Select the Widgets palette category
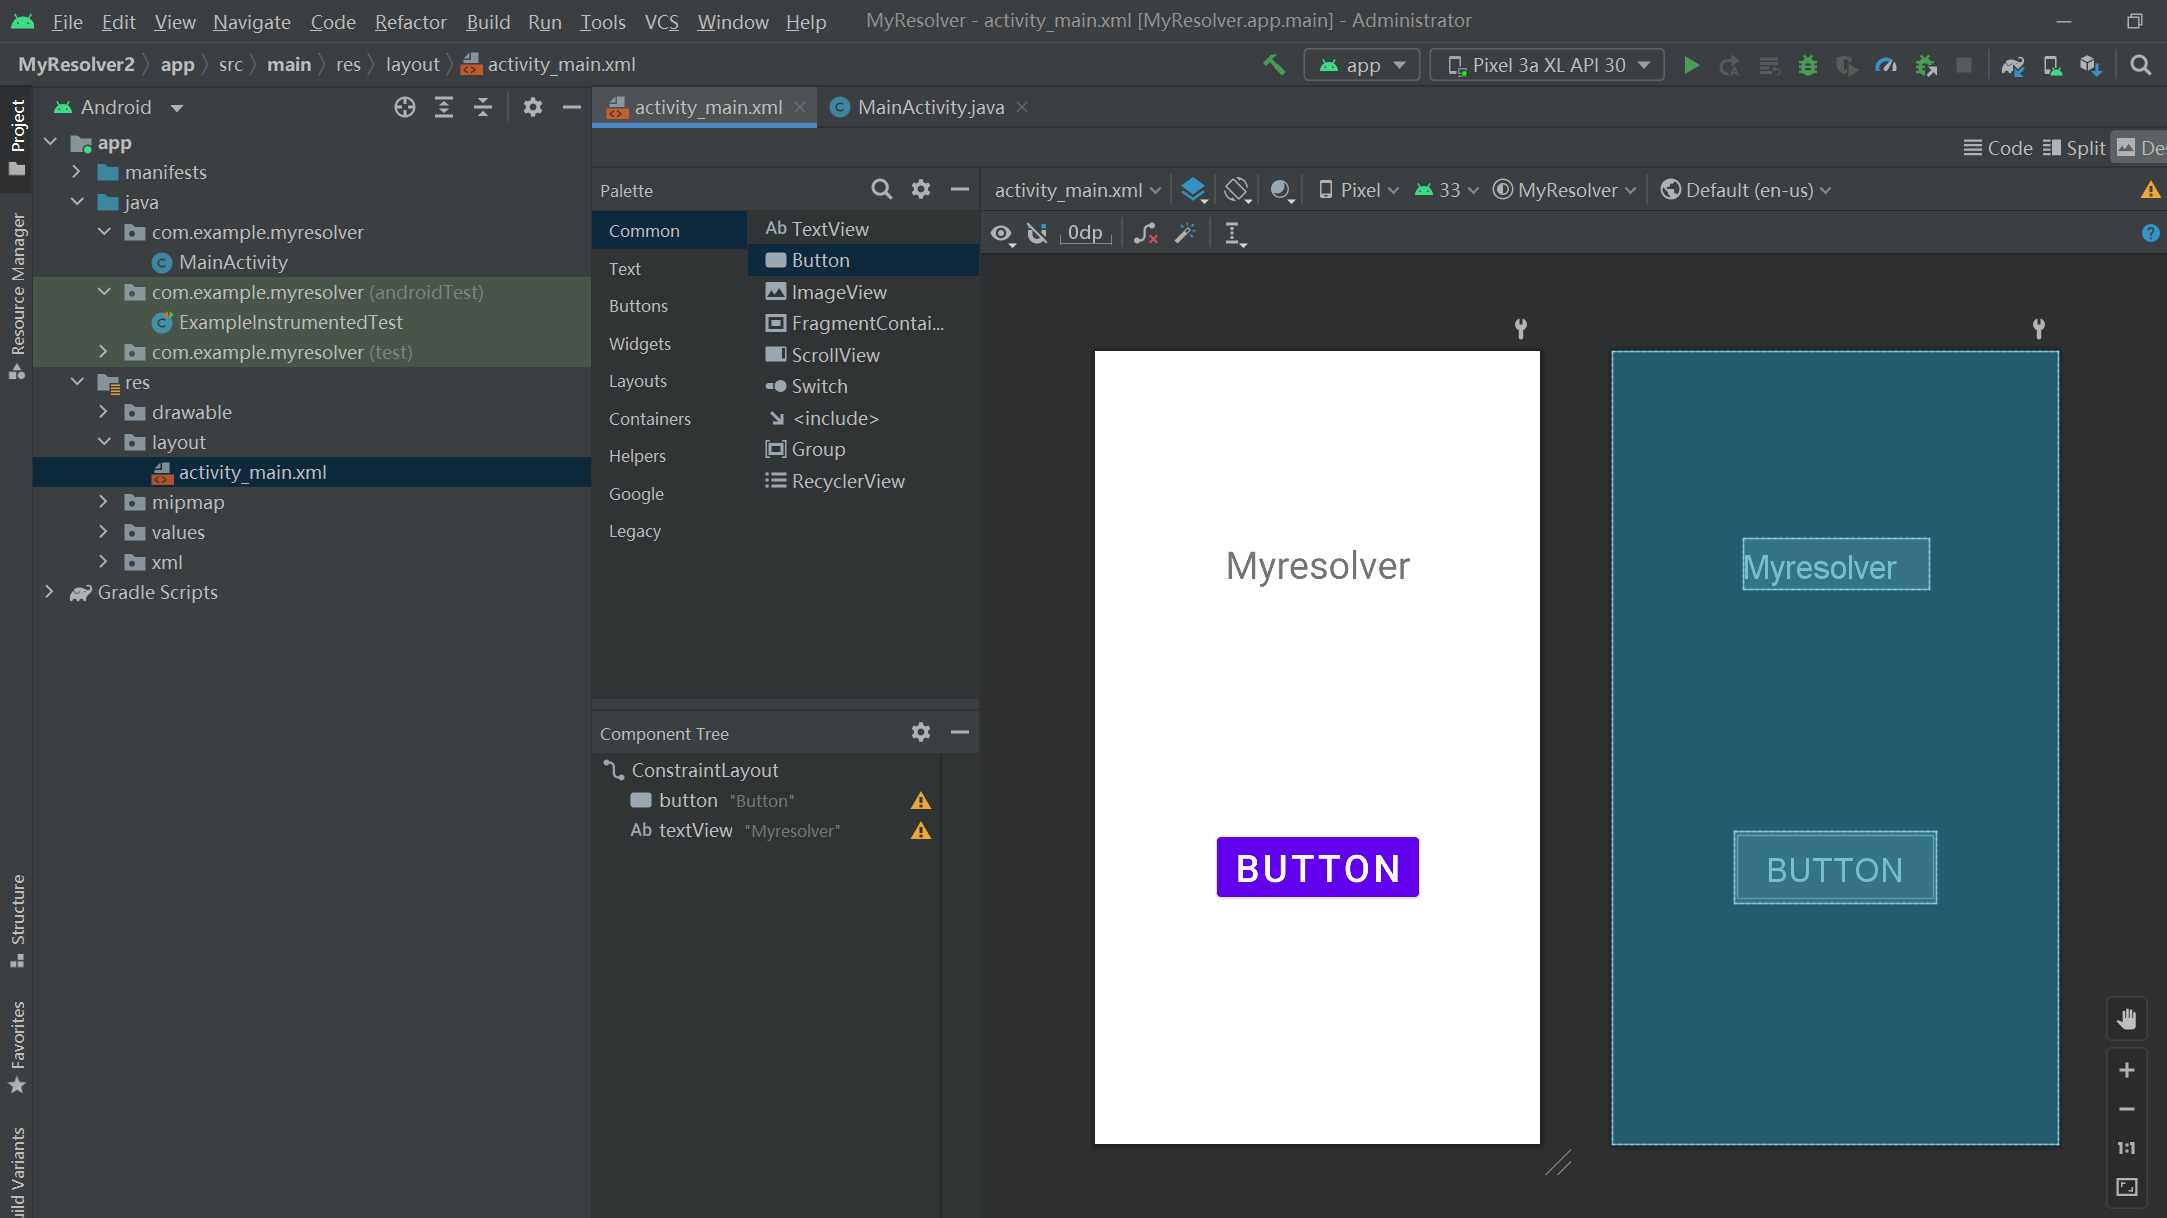This screenshot has height=1218, width=2167. [639, 344]
